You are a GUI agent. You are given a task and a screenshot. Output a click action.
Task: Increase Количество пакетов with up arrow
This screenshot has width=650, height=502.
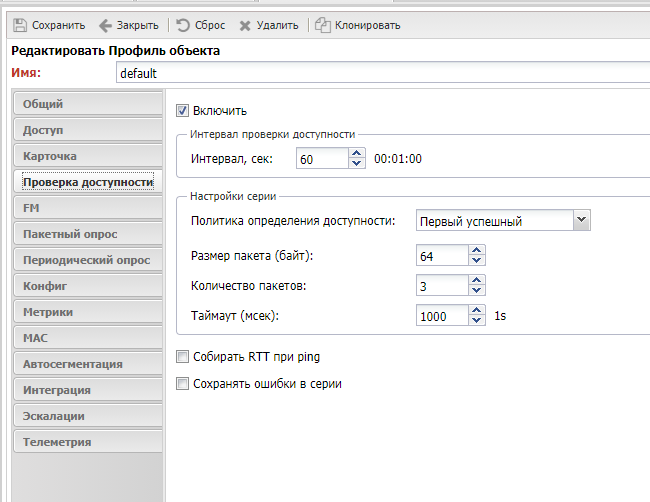tap(477, 280)
